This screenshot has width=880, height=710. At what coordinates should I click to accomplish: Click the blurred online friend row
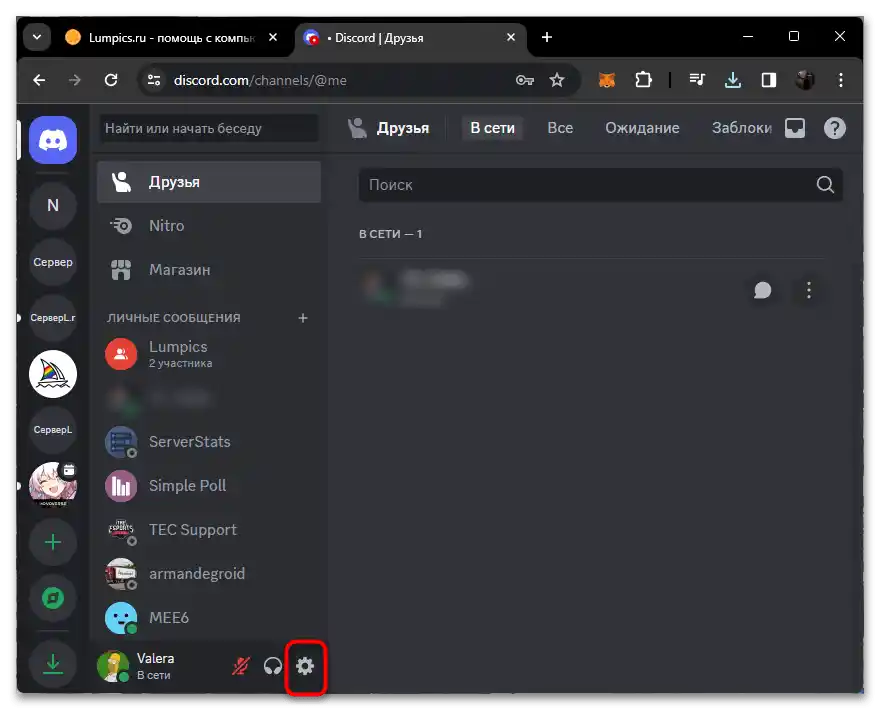(x=592, y=290)
